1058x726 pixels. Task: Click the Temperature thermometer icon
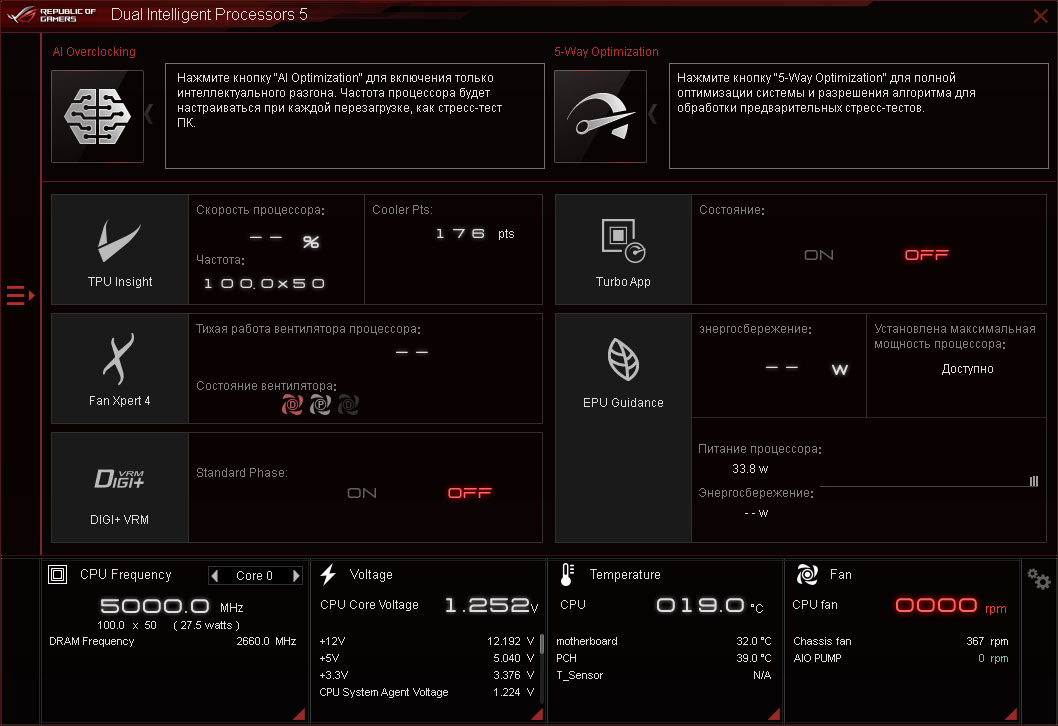(x=567, y=575)
